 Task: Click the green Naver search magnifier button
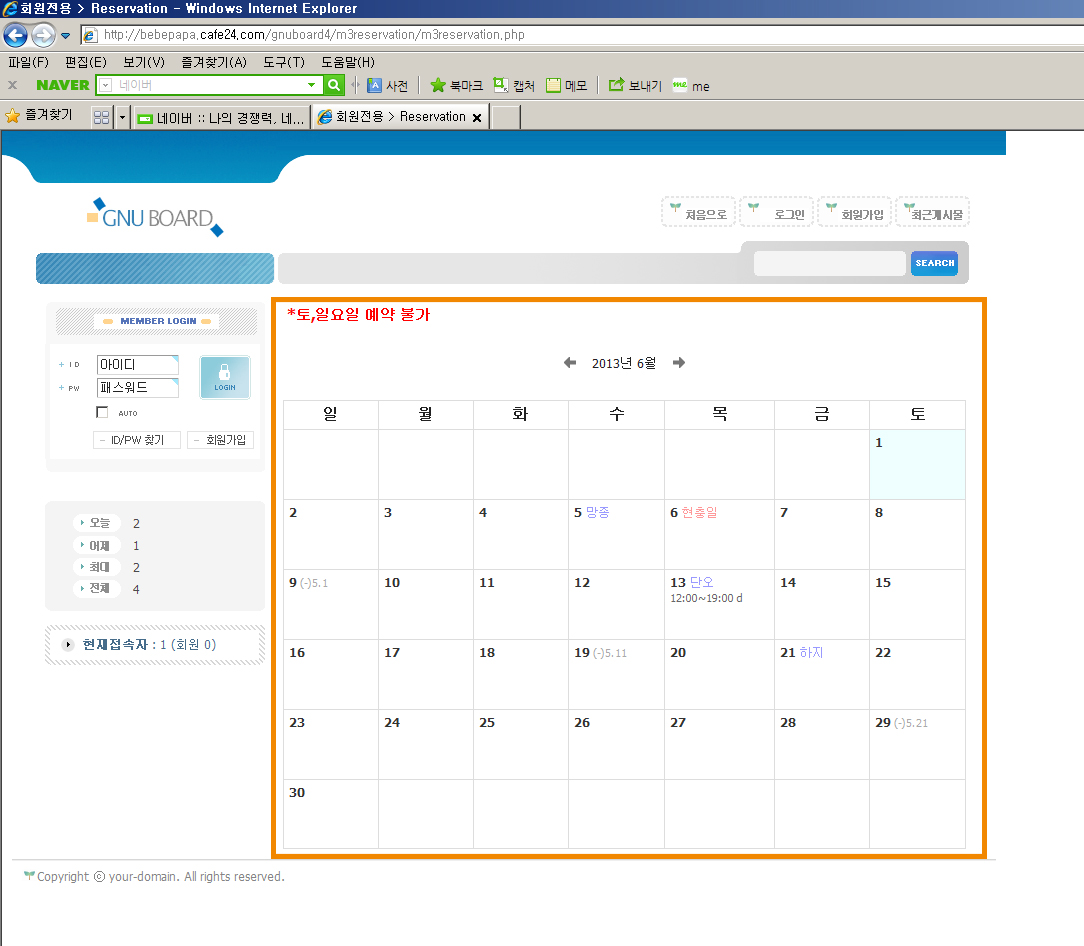click(334, 85)
